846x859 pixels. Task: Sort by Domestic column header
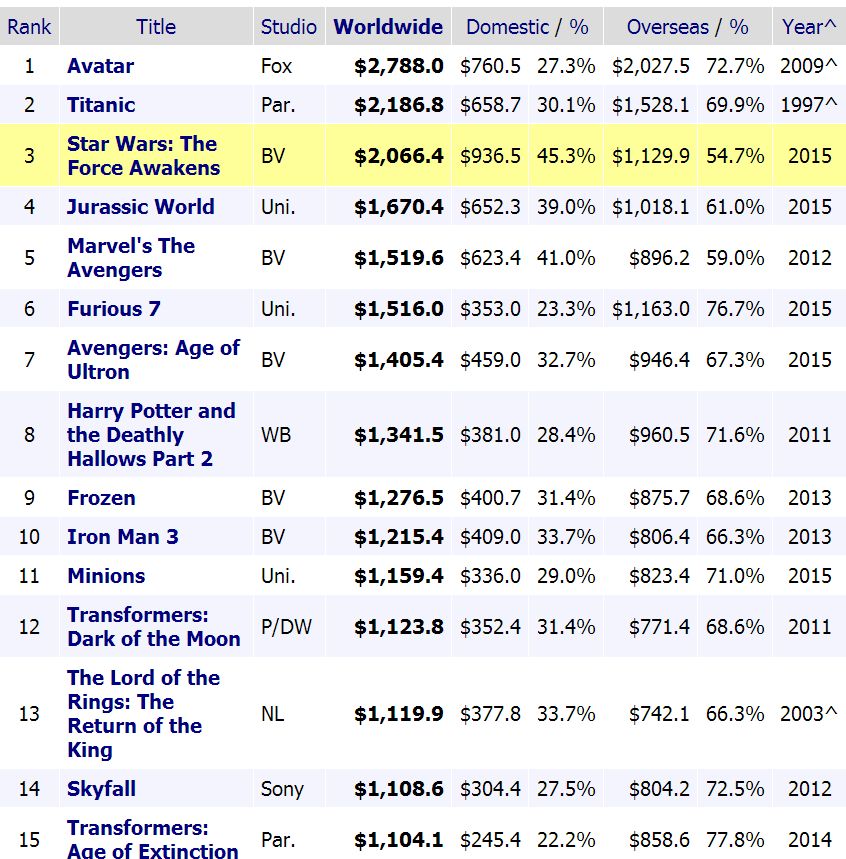[x=507, y=27]
